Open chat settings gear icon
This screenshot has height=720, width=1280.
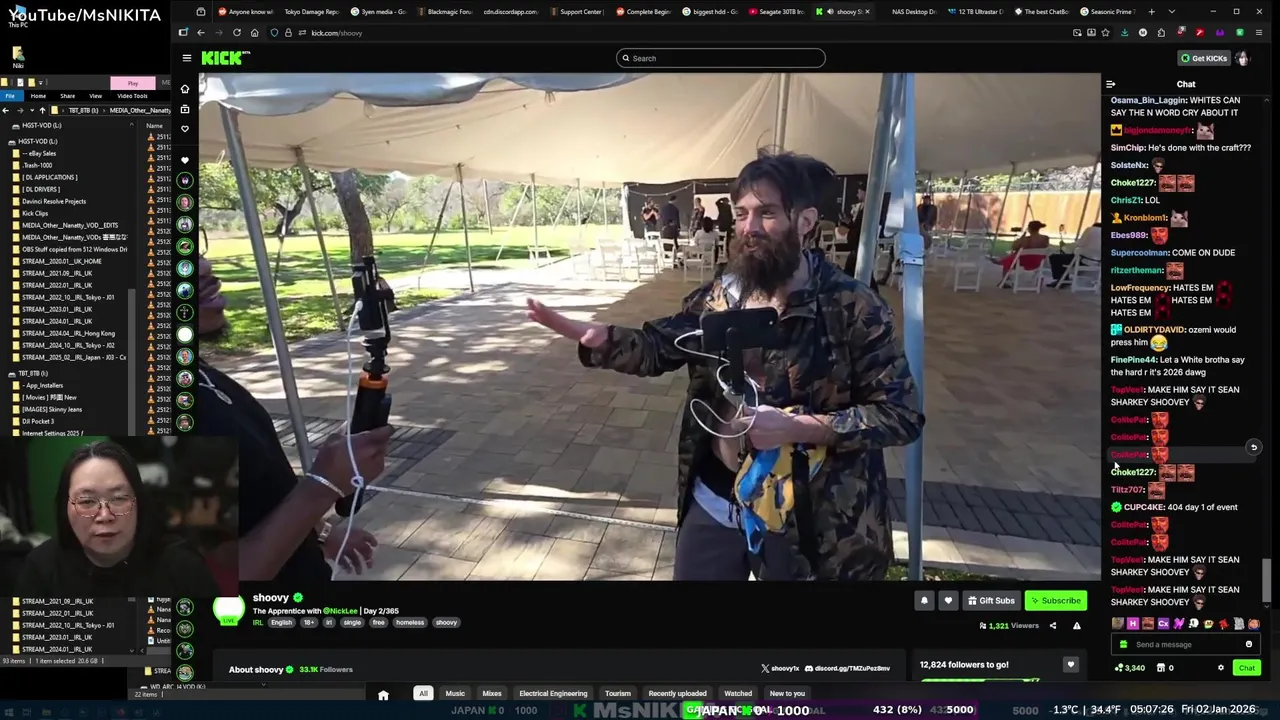[x=1220, y=668]
